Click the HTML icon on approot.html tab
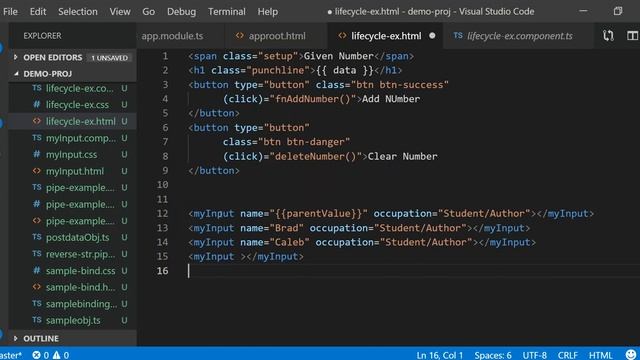 pos(240,36)
